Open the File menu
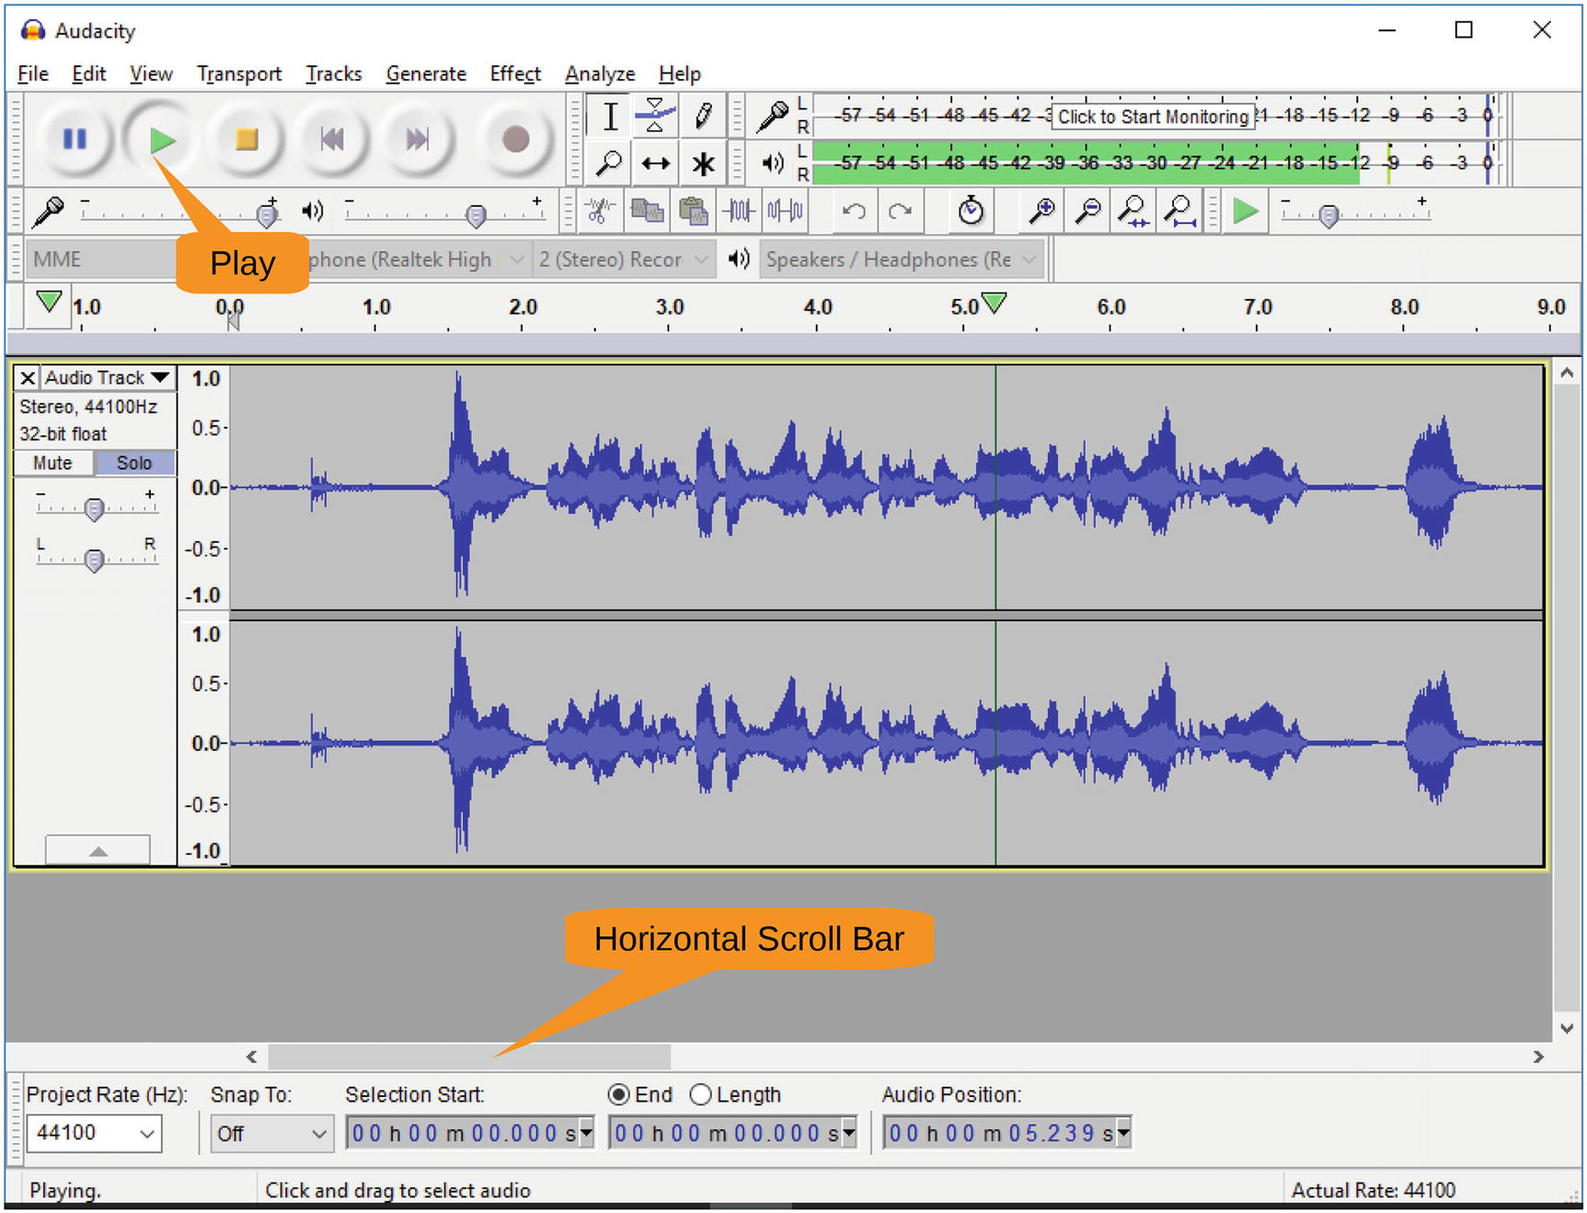This screenshot has width=1587, height=1213. pos(33,74)
